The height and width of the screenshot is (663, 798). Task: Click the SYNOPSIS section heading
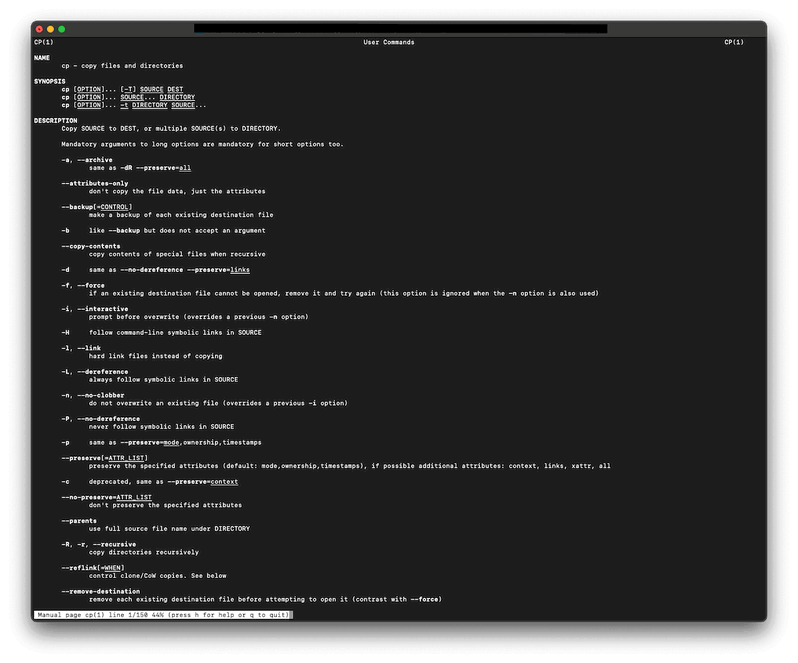(48, 81)
